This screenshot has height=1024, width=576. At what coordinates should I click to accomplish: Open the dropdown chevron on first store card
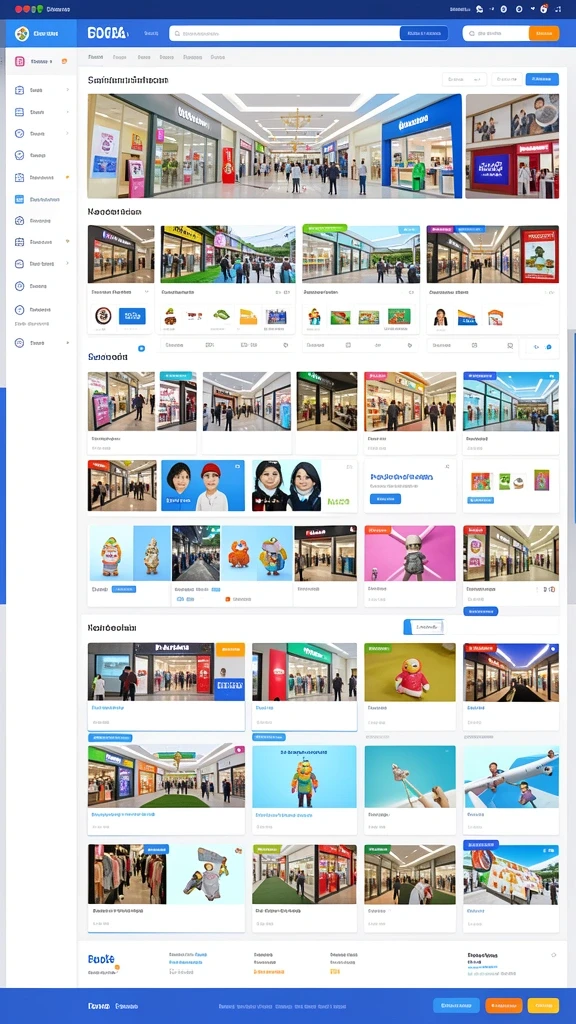146,293
